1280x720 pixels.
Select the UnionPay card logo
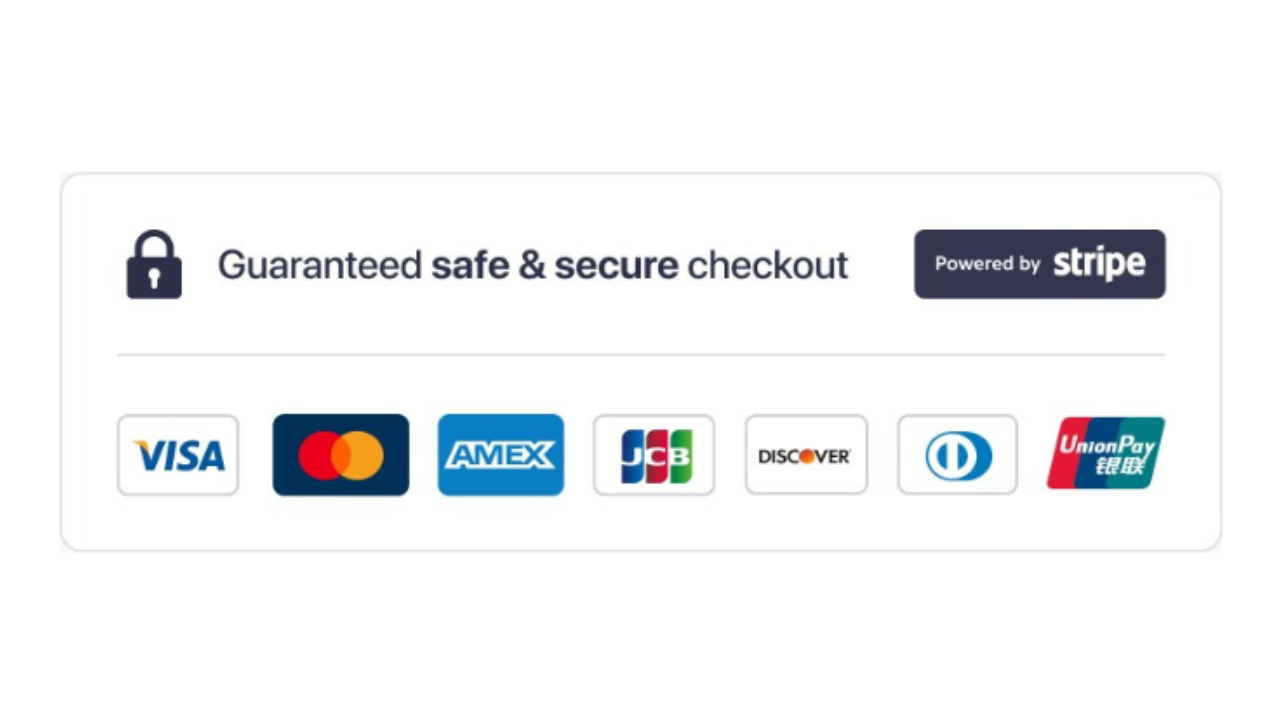click(1106, 453)
